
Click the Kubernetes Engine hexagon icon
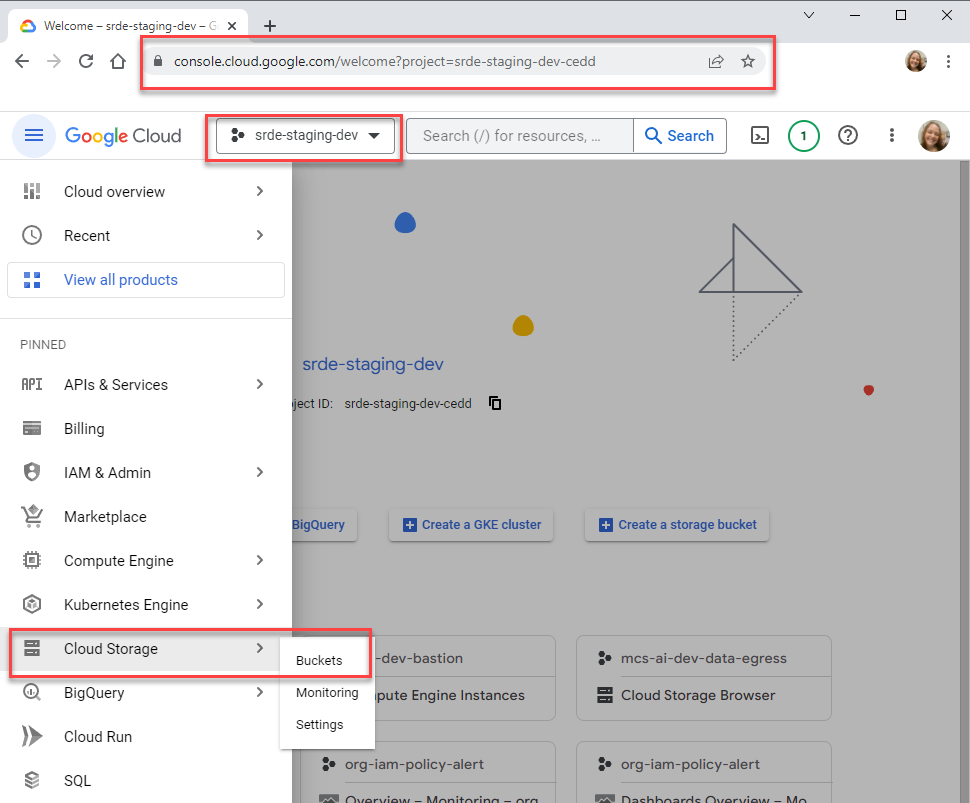32,604
